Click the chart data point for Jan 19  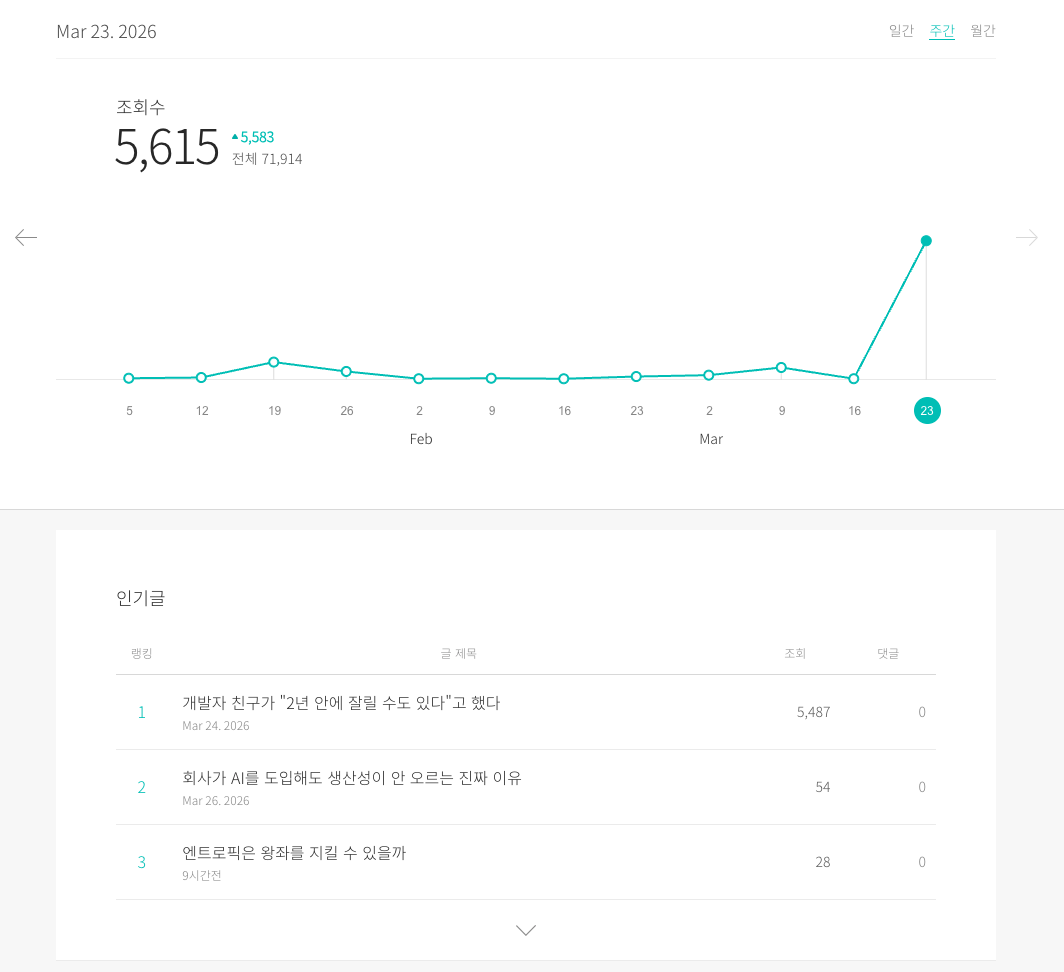[x=273, y=362]
